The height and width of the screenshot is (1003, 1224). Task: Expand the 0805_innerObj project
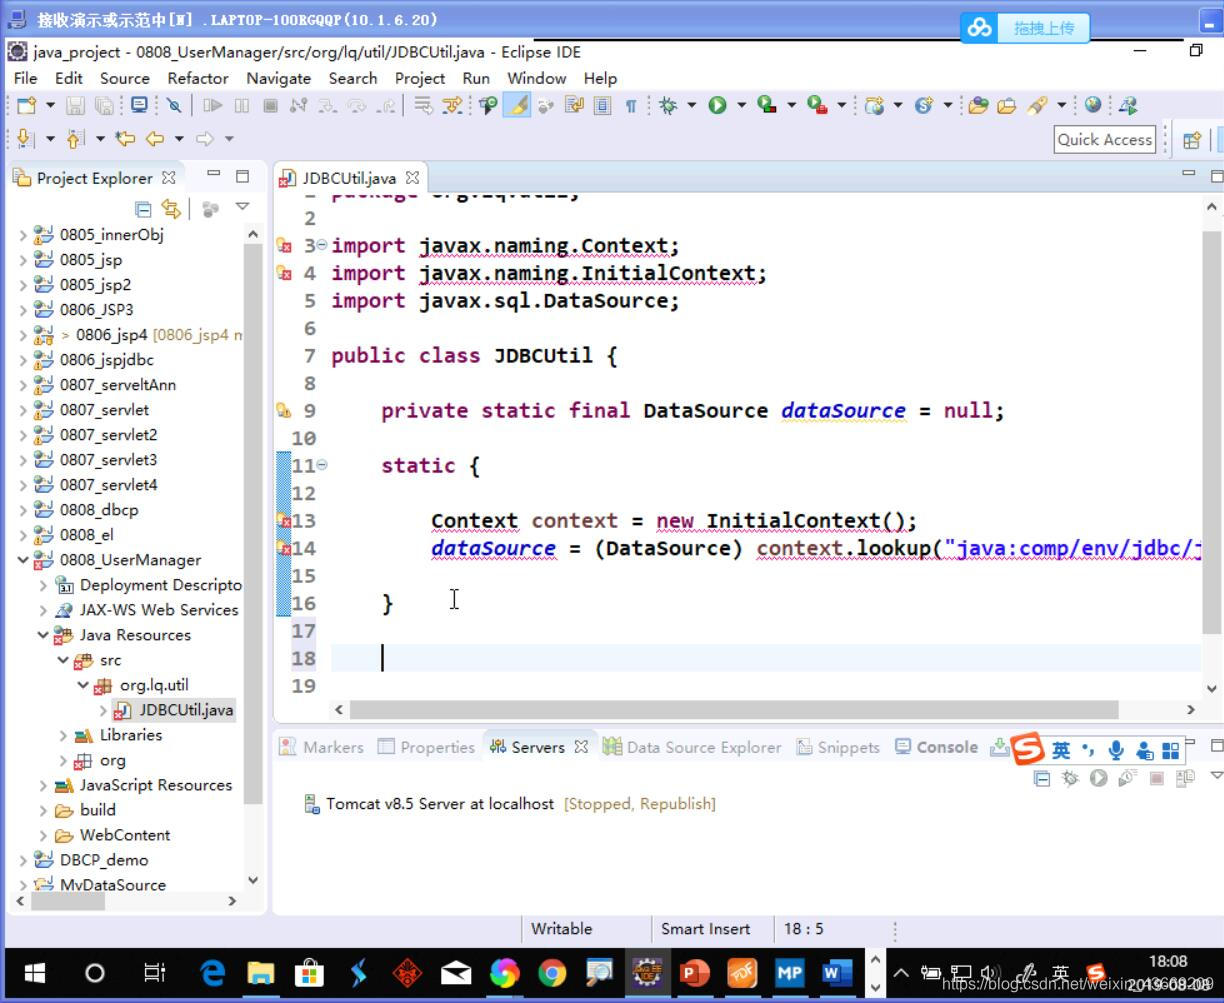click(x=23, y=235)
